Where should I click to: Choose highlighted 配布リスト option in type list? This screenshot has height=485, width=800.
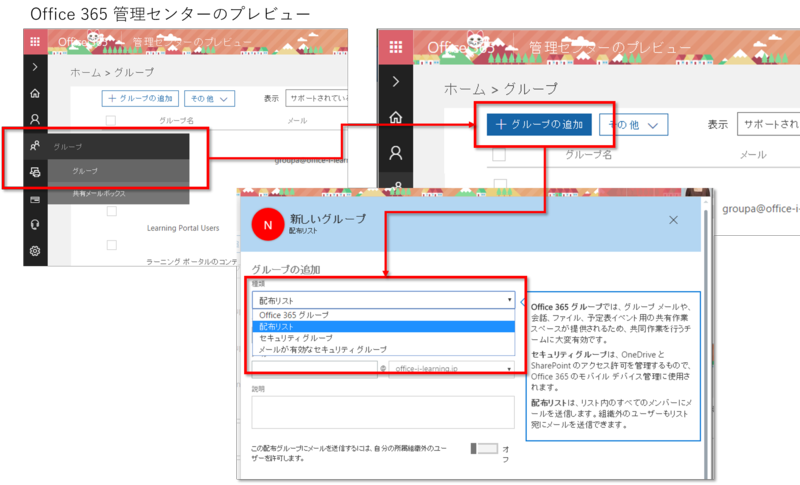[x=384, y=326]
